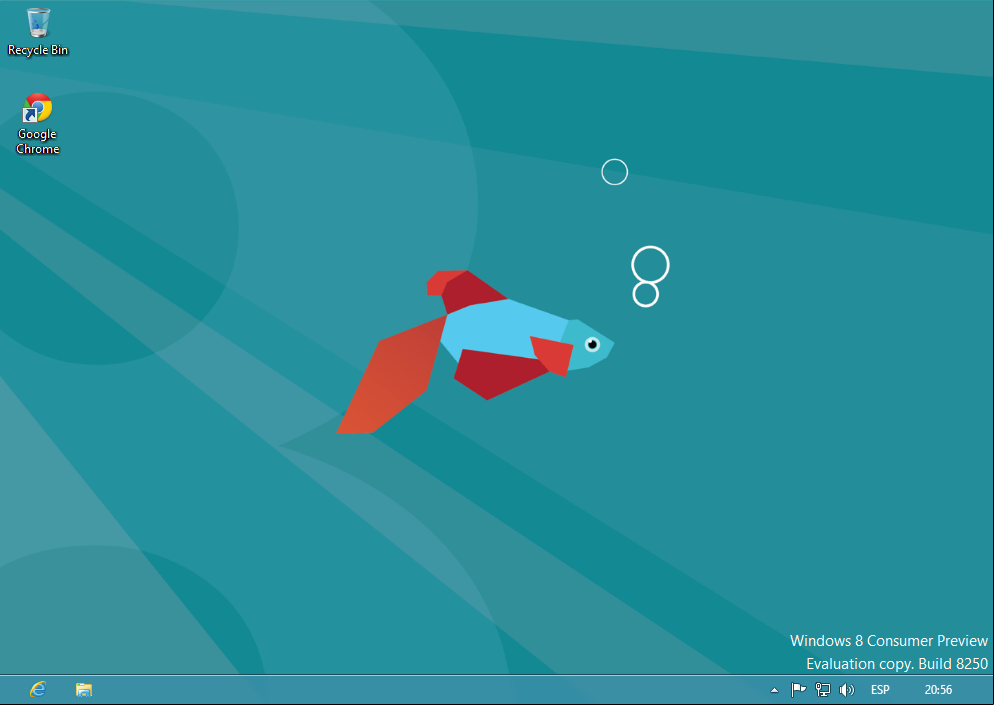Click the 20:56 taskbar clock
The image size is (994, 705).
[x=938, y=689]
